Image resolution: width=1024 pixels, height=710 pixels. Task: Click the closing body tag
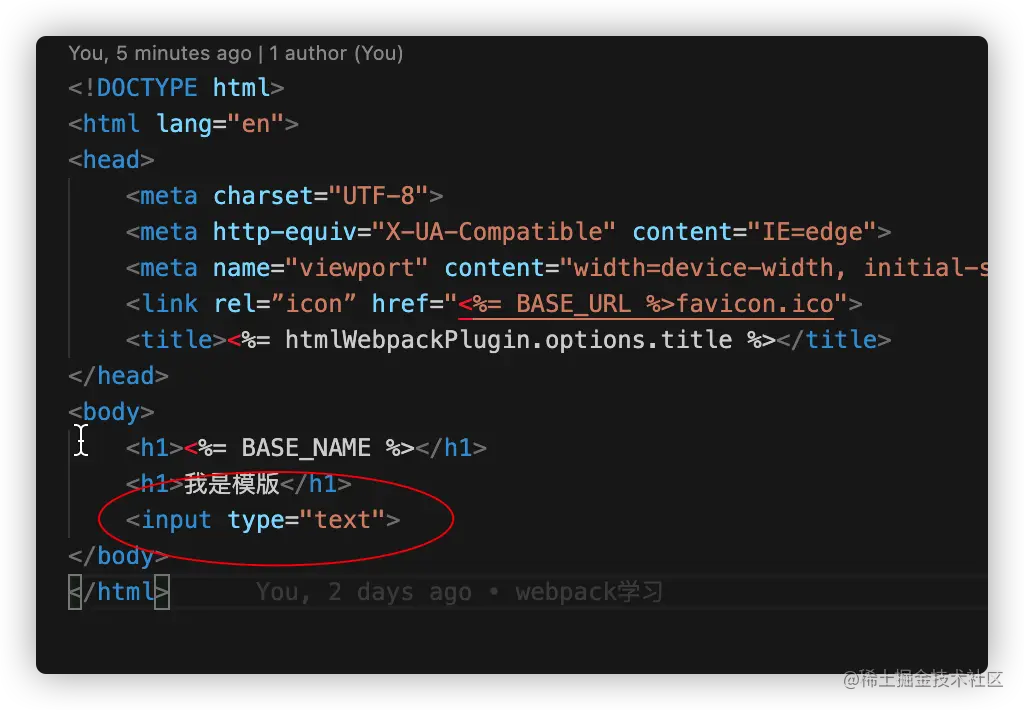click(118, 555)
